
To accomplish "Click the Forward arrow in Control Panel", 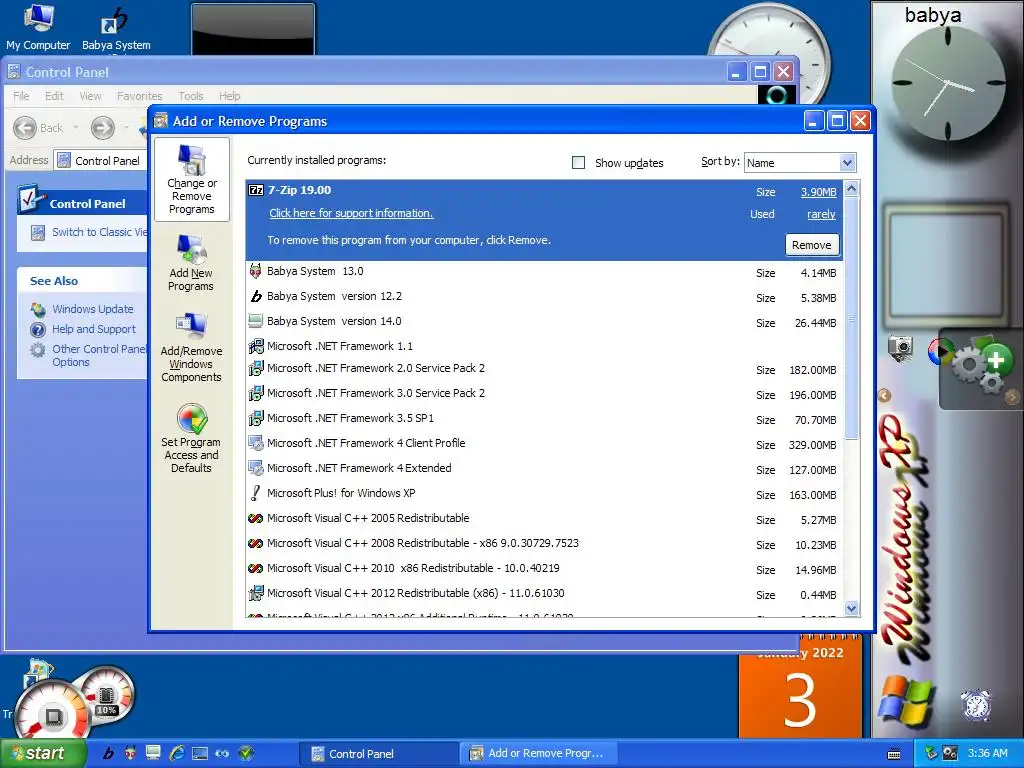I will (103, 128).
